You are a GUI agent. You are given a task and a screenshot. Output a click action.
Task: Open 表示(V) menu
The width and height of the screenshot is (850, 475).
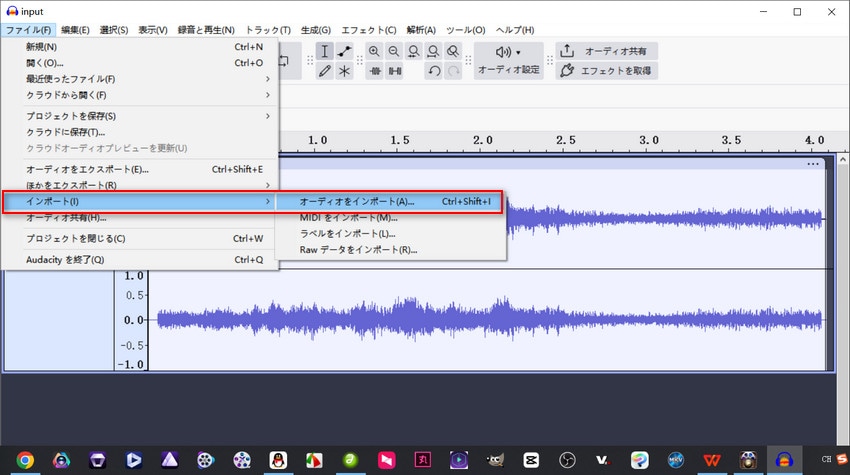click(152, 30)
